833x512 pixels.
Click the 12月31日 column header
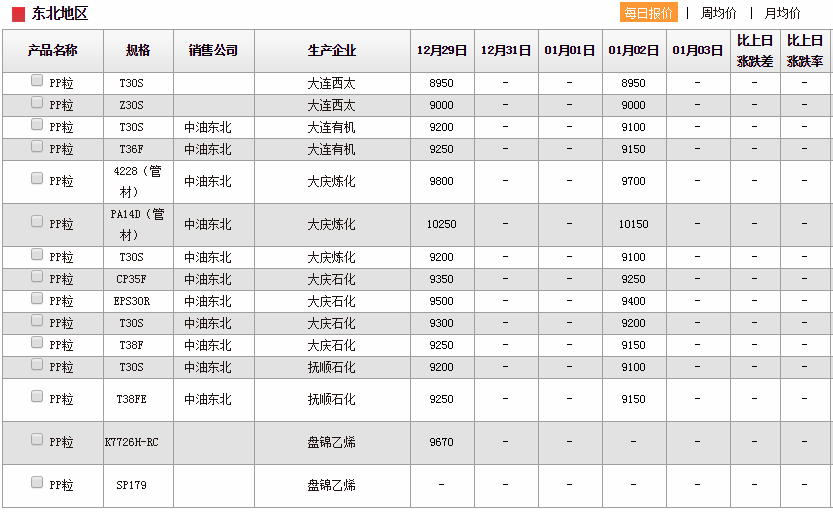506,51
